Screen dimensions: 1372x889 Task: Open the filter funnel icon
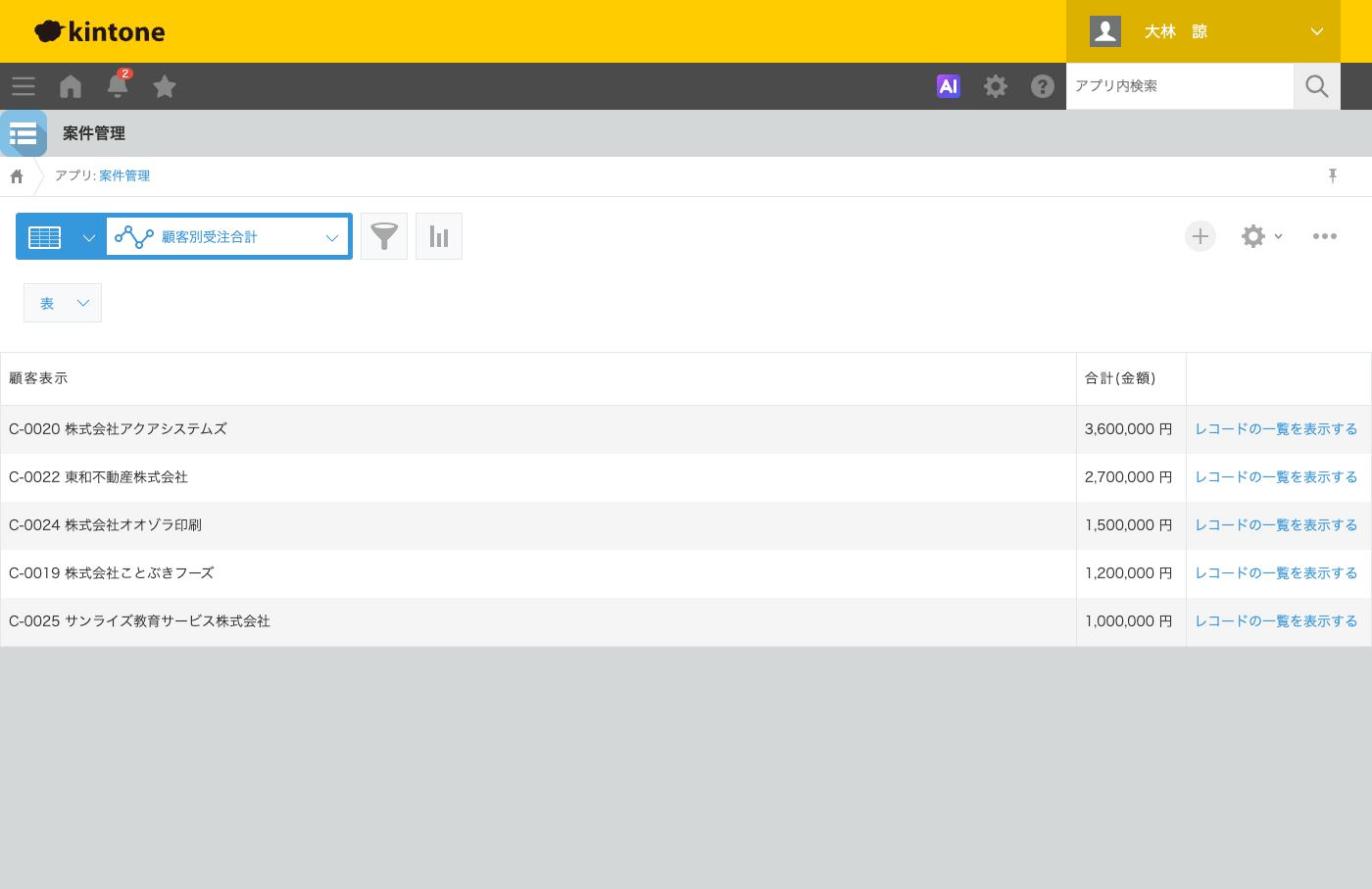click(x=384, y=236)
